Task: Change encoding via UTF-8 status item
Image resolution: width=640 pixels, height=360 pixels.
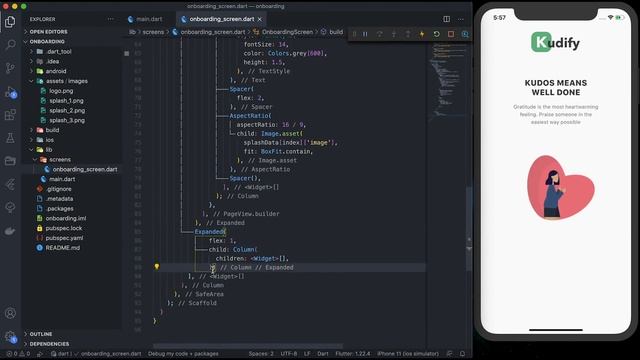Action: 289,353
